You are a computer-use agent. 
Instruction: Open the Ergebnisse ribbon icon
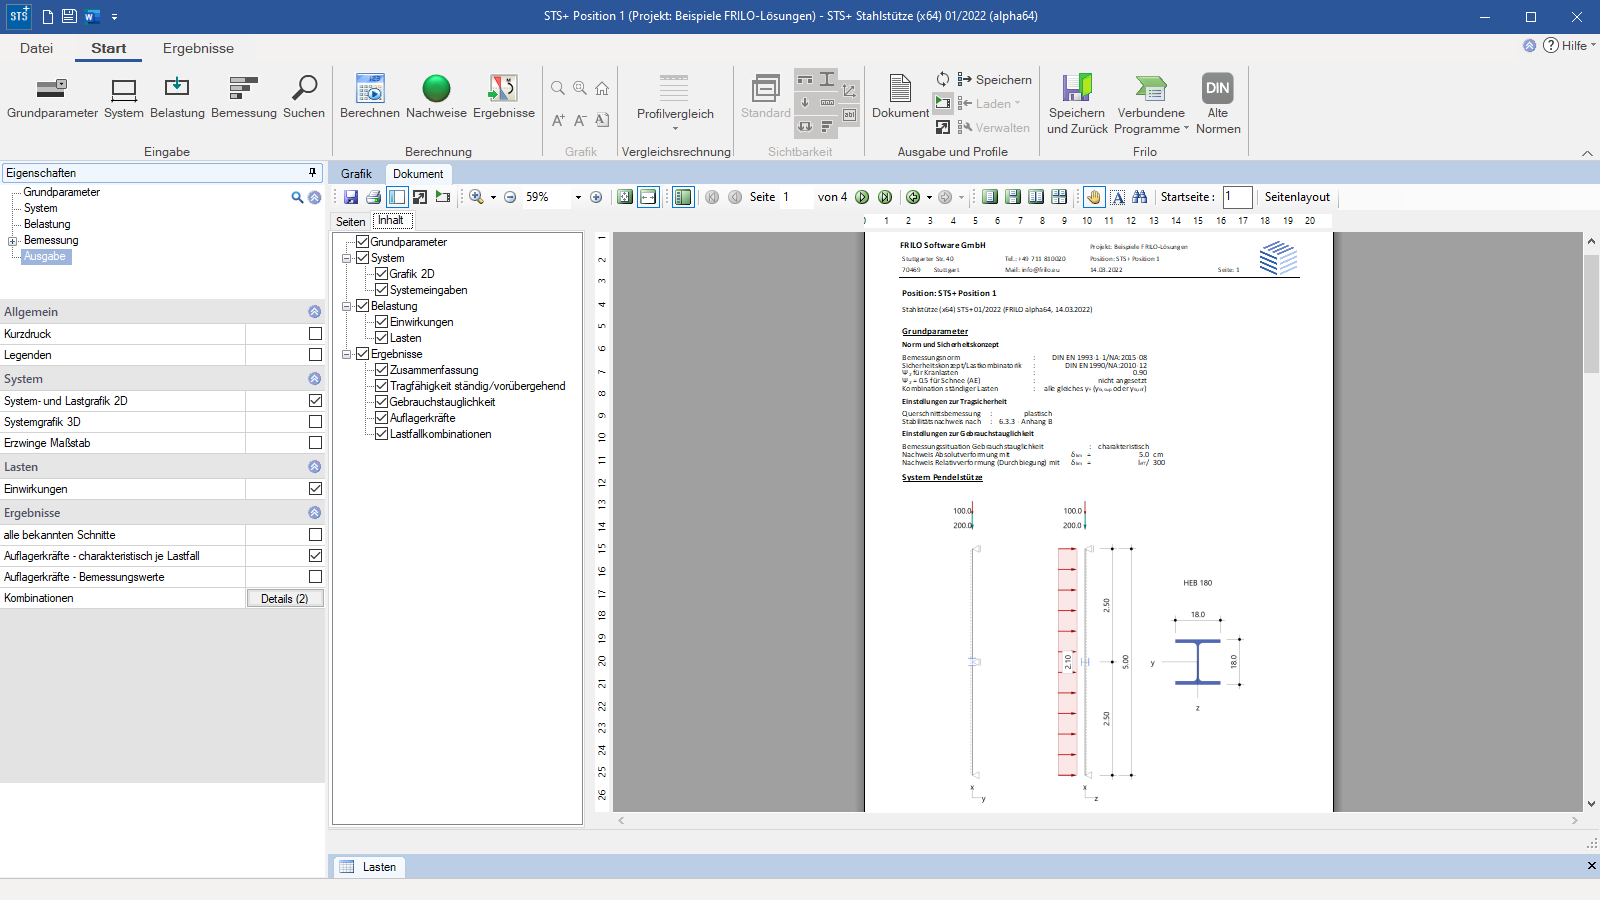[x=504, y=97]
